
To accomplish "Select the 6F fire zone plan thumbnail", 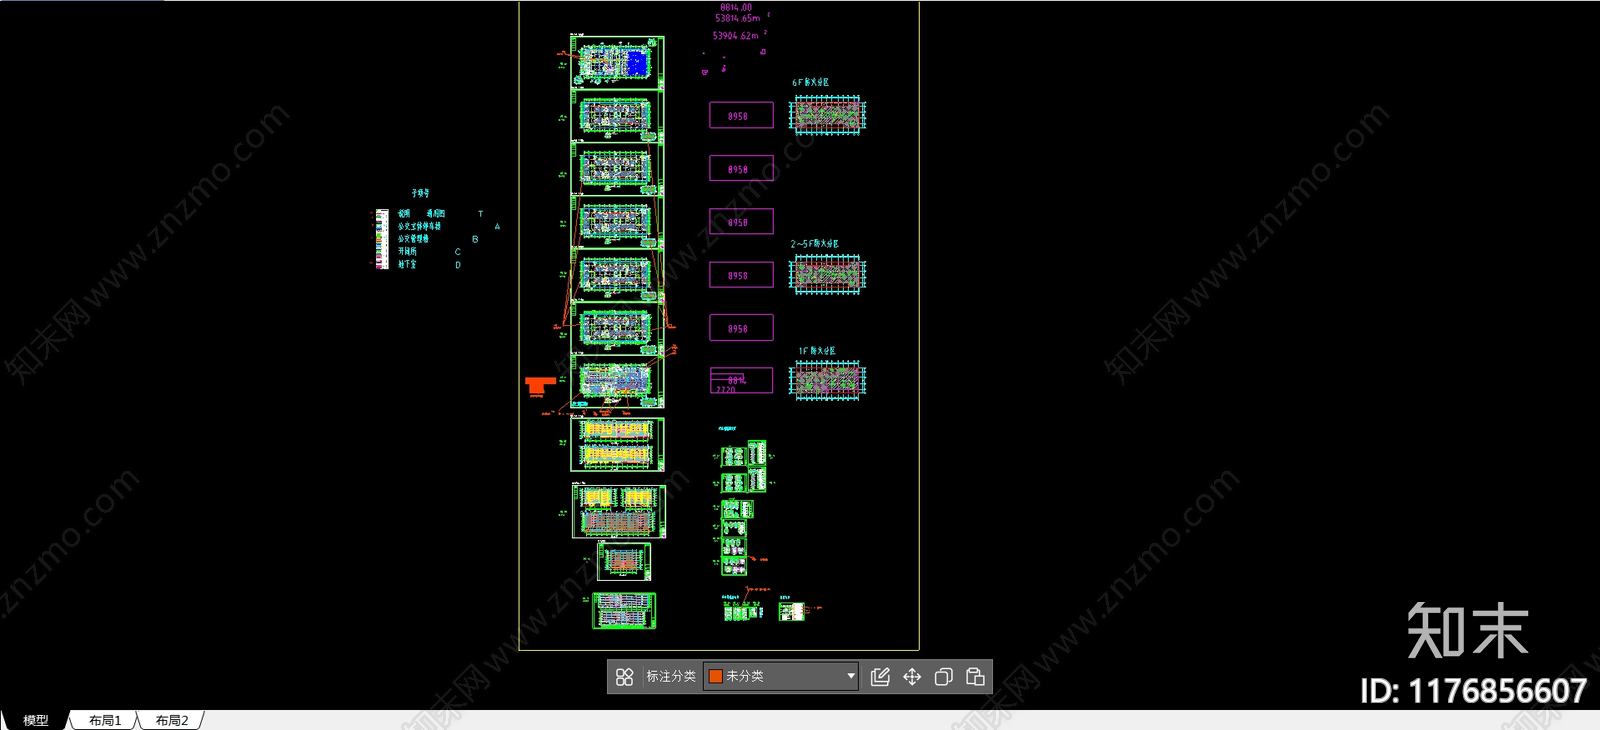I will [827, 115].
